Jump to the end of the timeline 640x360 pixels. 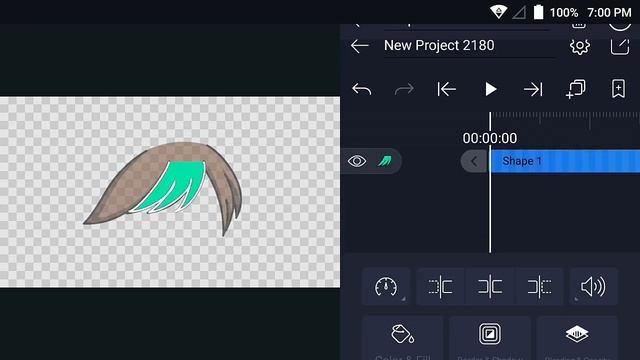pyautogui.click(x=533, y=89)
